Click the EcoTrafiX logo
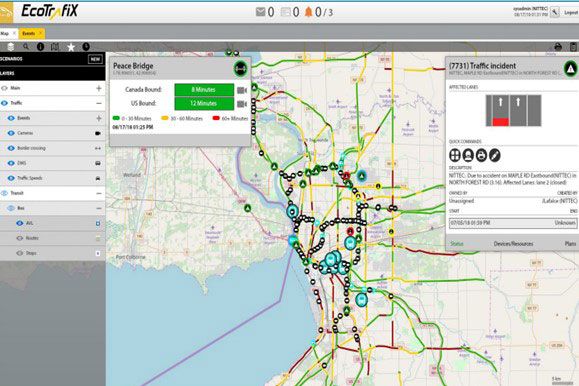Viewport: 579px width, 386px height. 49,11
